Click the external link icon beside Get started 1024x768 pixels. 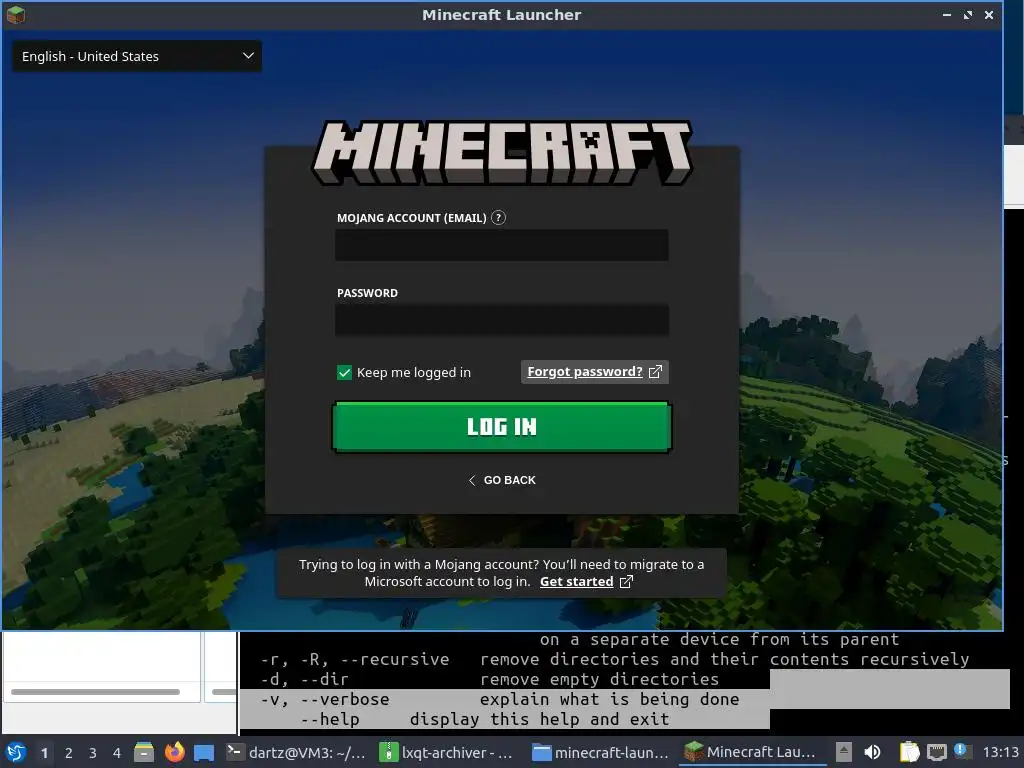(626, 582)
